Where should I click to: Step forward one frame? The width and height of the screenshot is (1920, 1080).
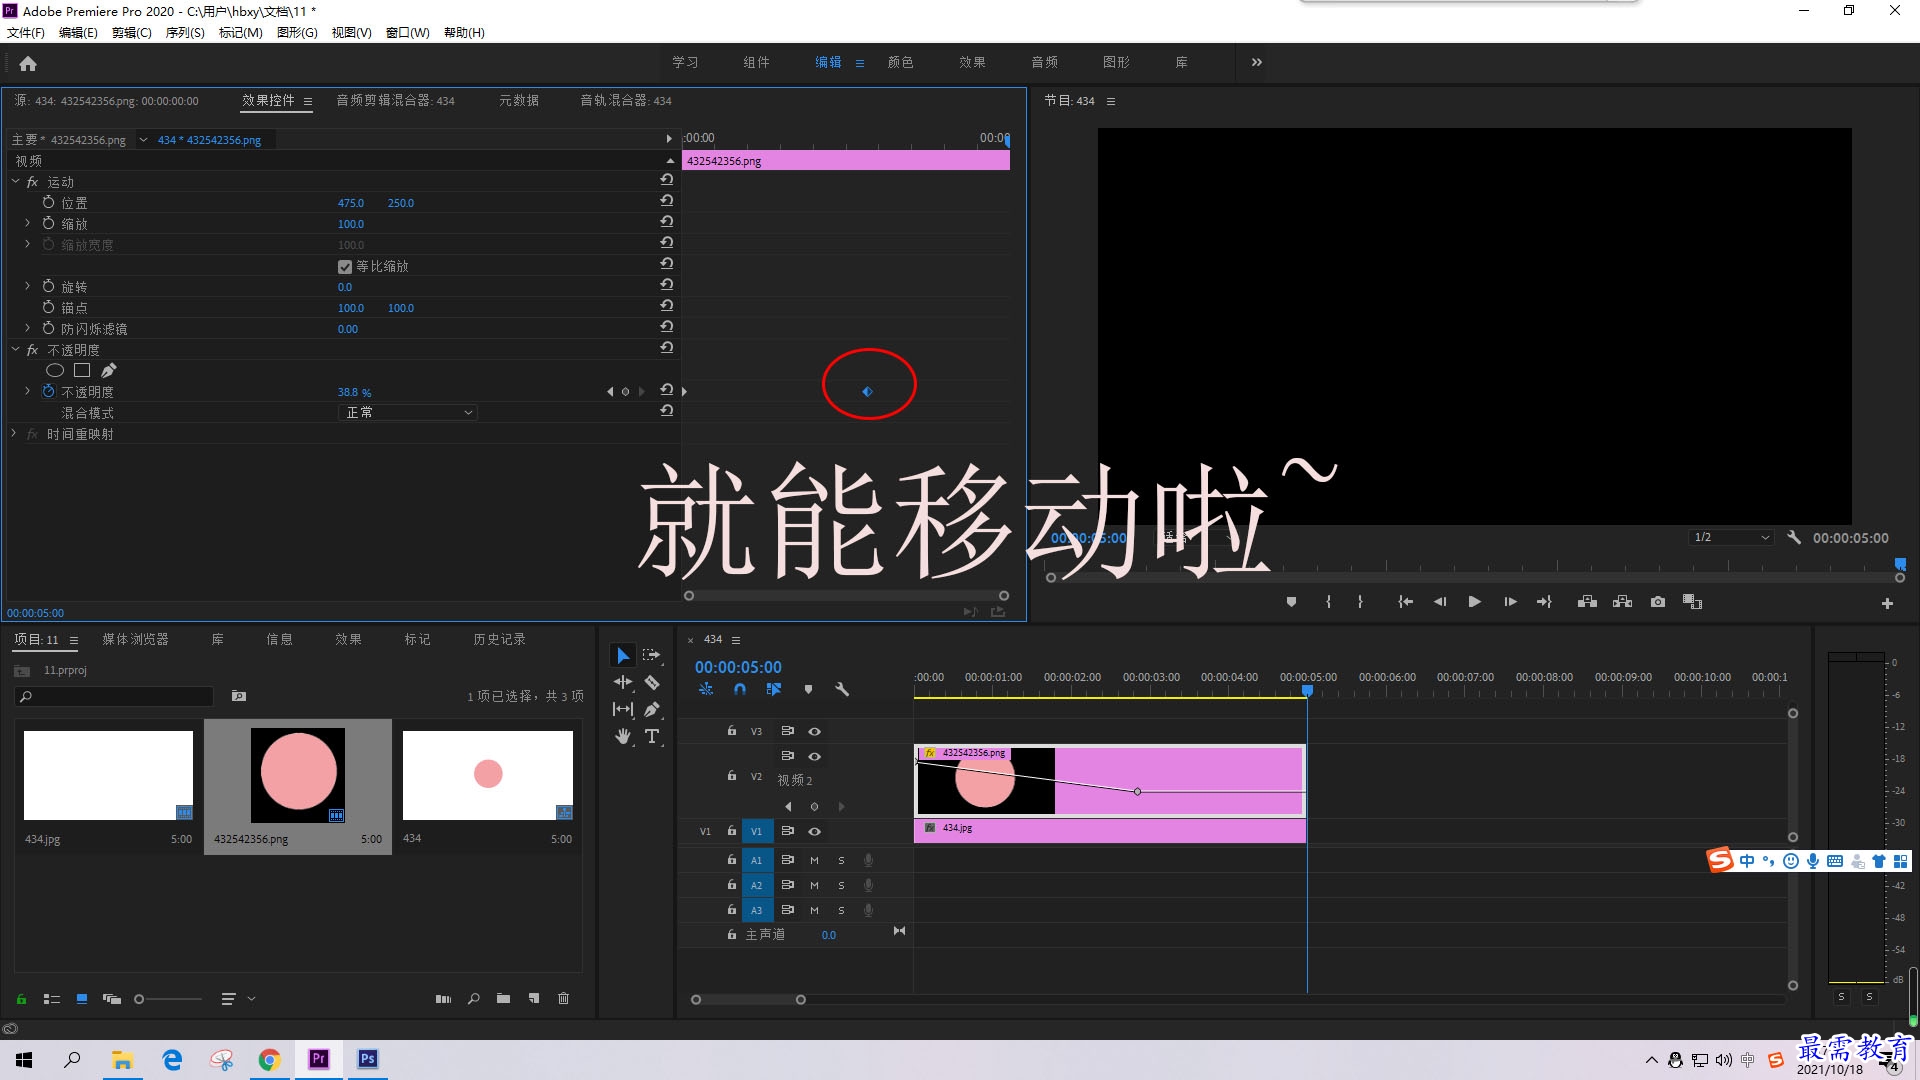[x=1510, y=602]
